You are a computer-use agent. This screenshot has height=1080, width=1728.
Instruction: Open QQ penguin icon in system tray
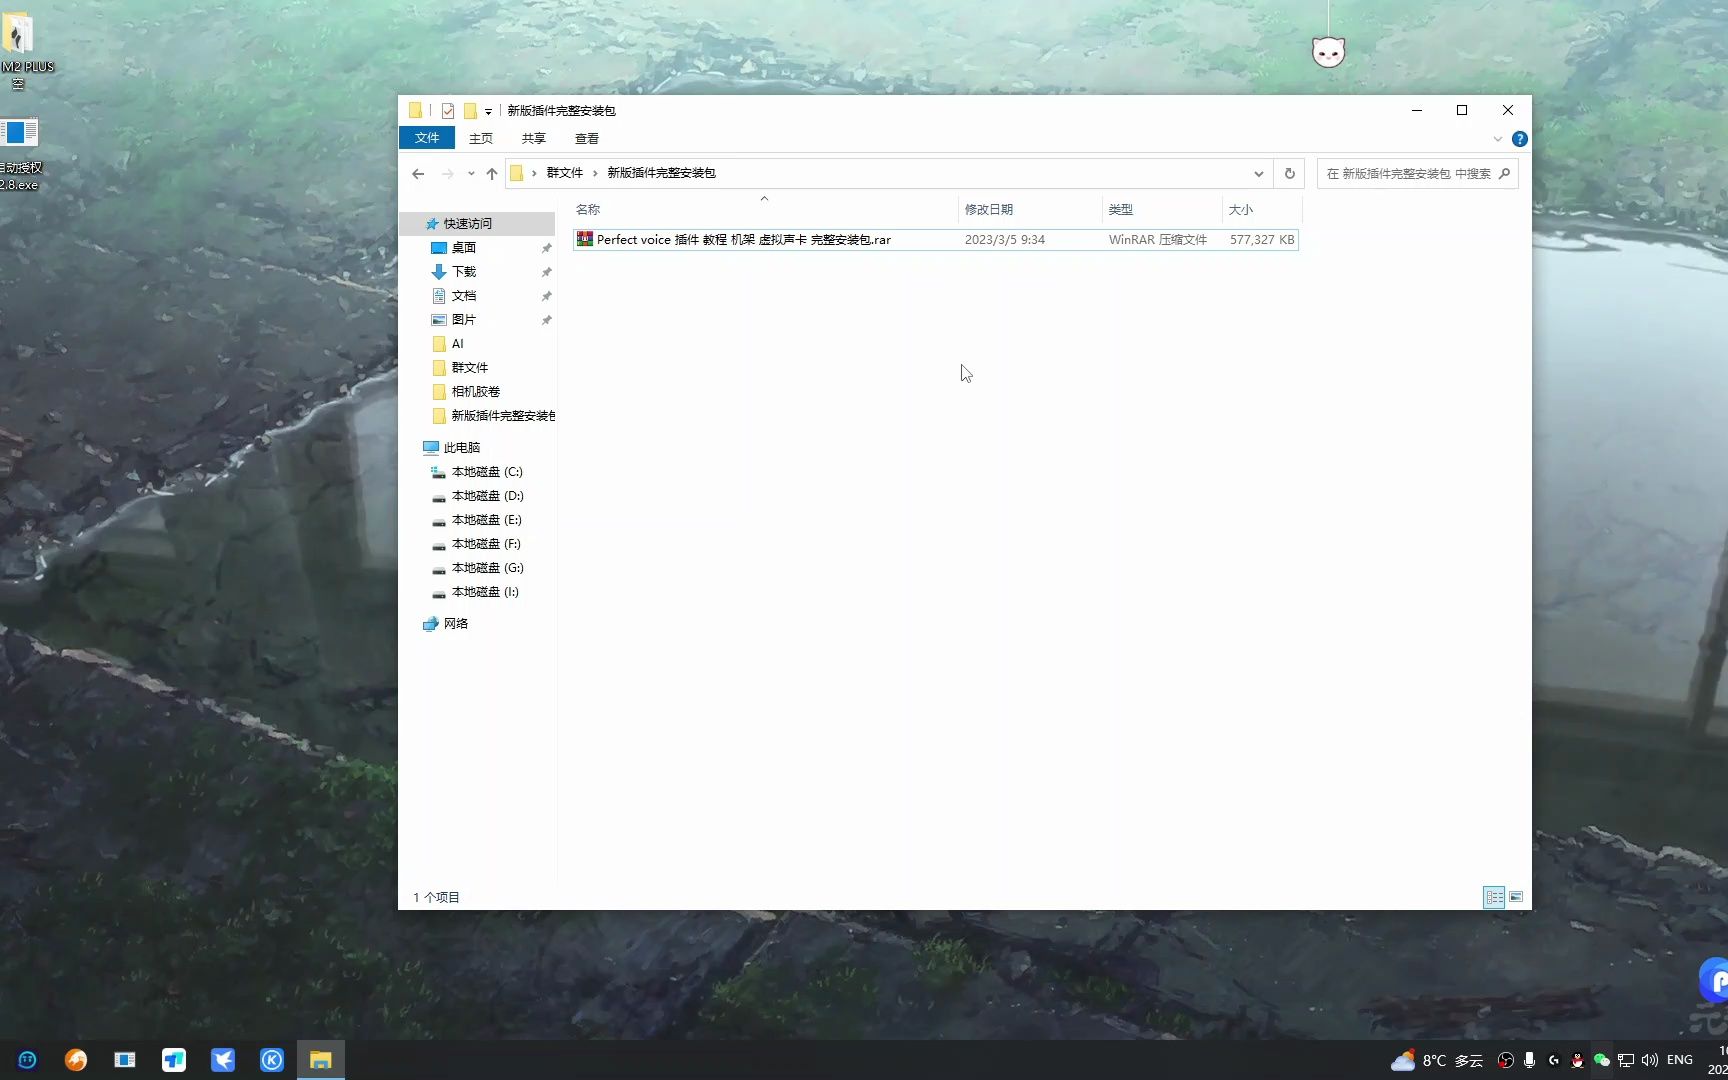[1577, 1060]
